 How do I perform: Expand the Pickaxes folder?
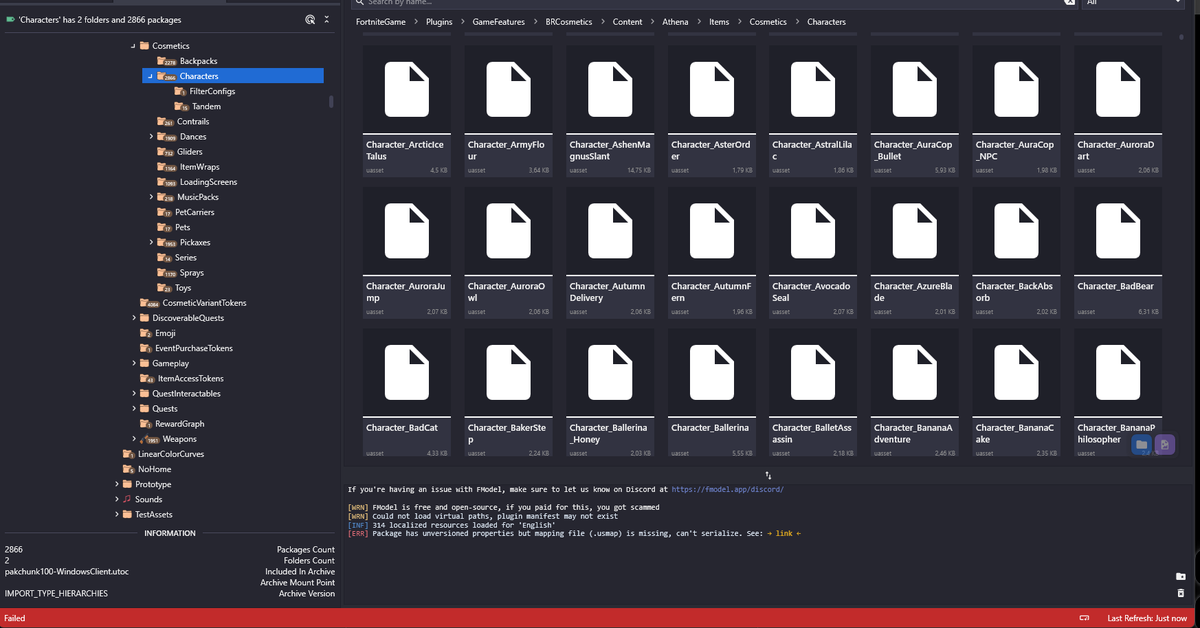153,242
